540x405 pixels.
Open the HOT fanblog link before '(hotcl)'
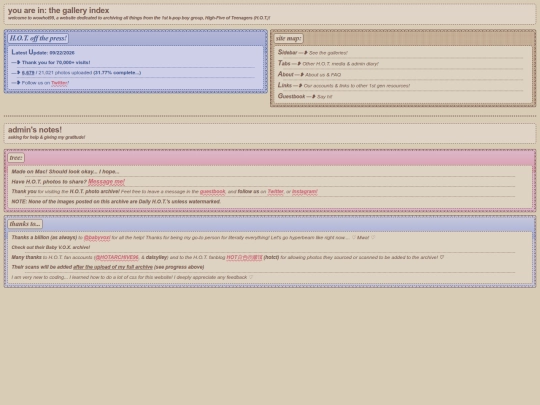244,257
